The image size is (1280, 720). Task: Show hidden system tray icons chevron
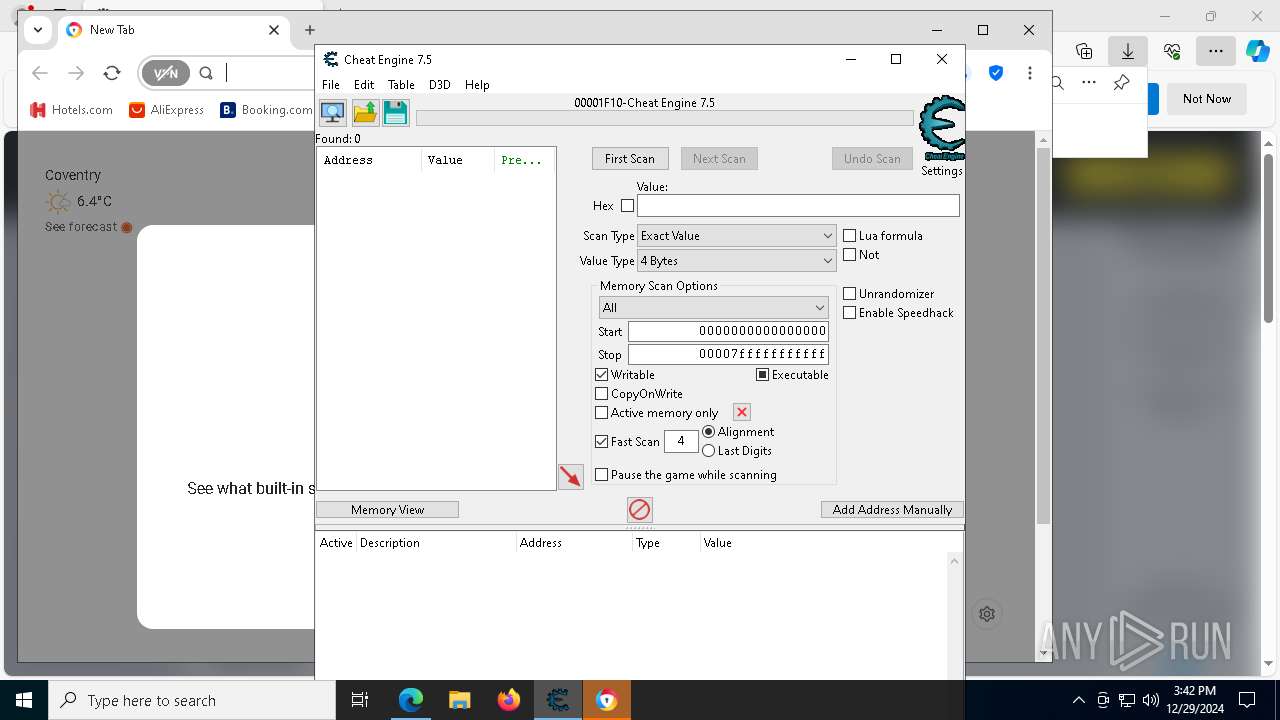coord(1078,700)
